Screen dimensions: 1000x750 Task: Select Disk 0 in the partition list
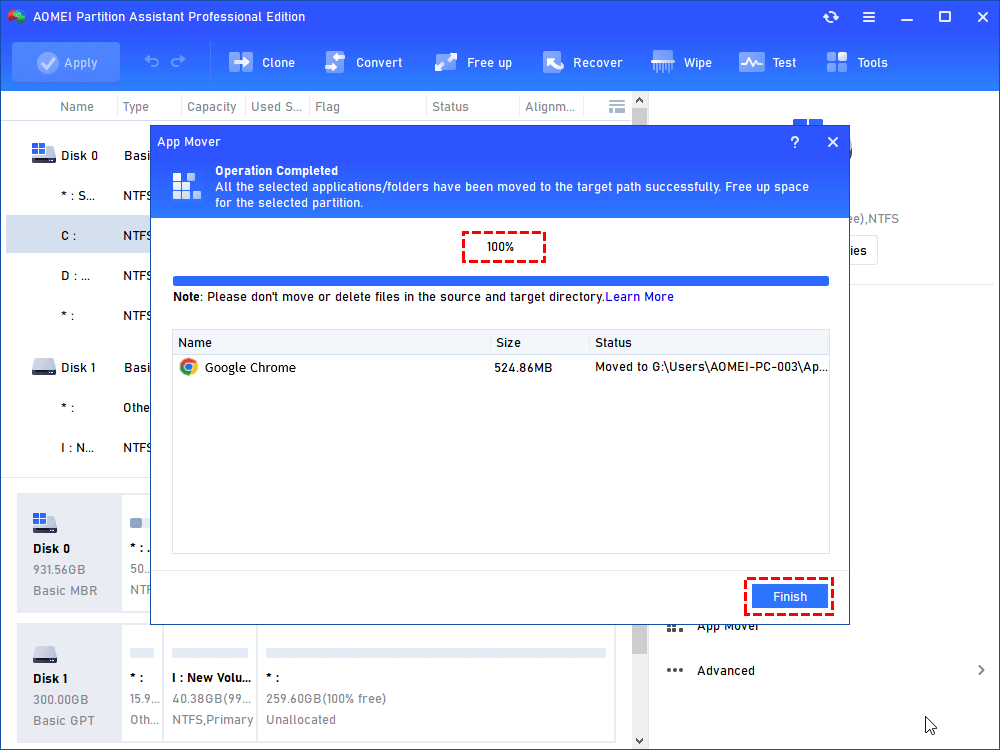[x=80, y=156]
